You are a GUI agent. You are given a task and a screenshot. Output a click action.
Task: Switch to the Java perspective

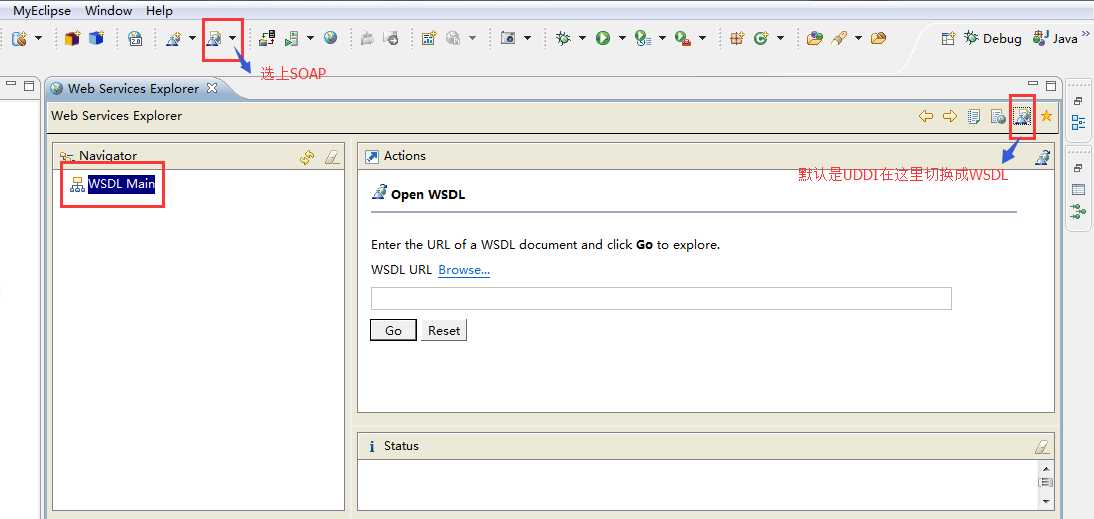(x=1056, y=38)
